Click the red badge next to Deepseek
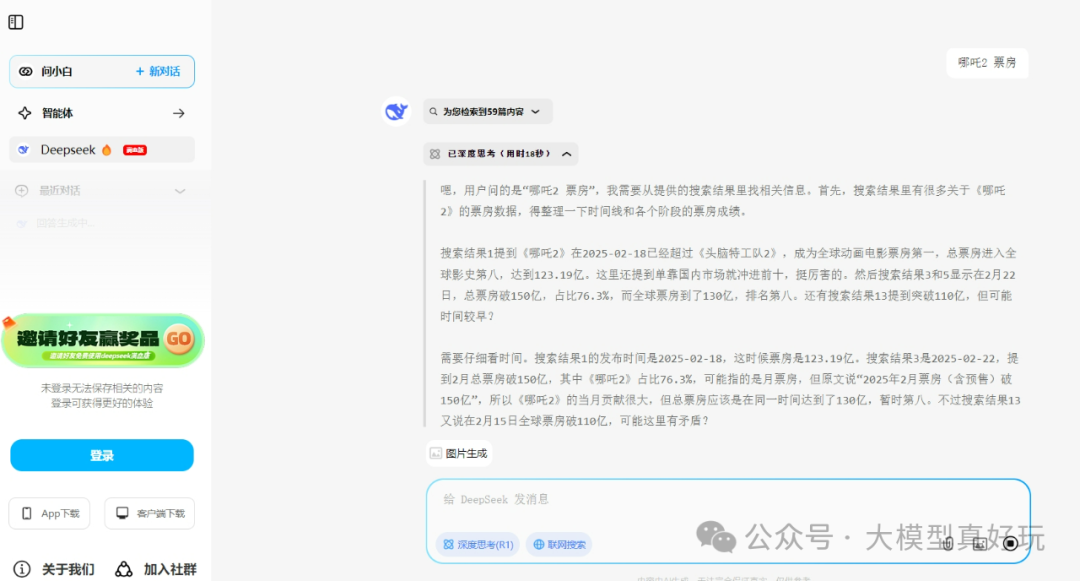1080x581 pixels. [x=135, y=150]
